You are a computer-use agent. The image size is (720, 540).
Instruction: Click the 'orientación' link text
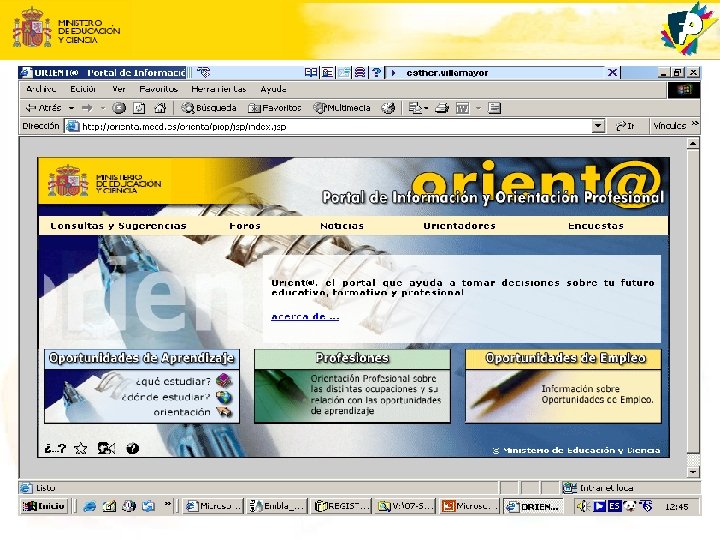pyautogui.click(x=182, y=412)
